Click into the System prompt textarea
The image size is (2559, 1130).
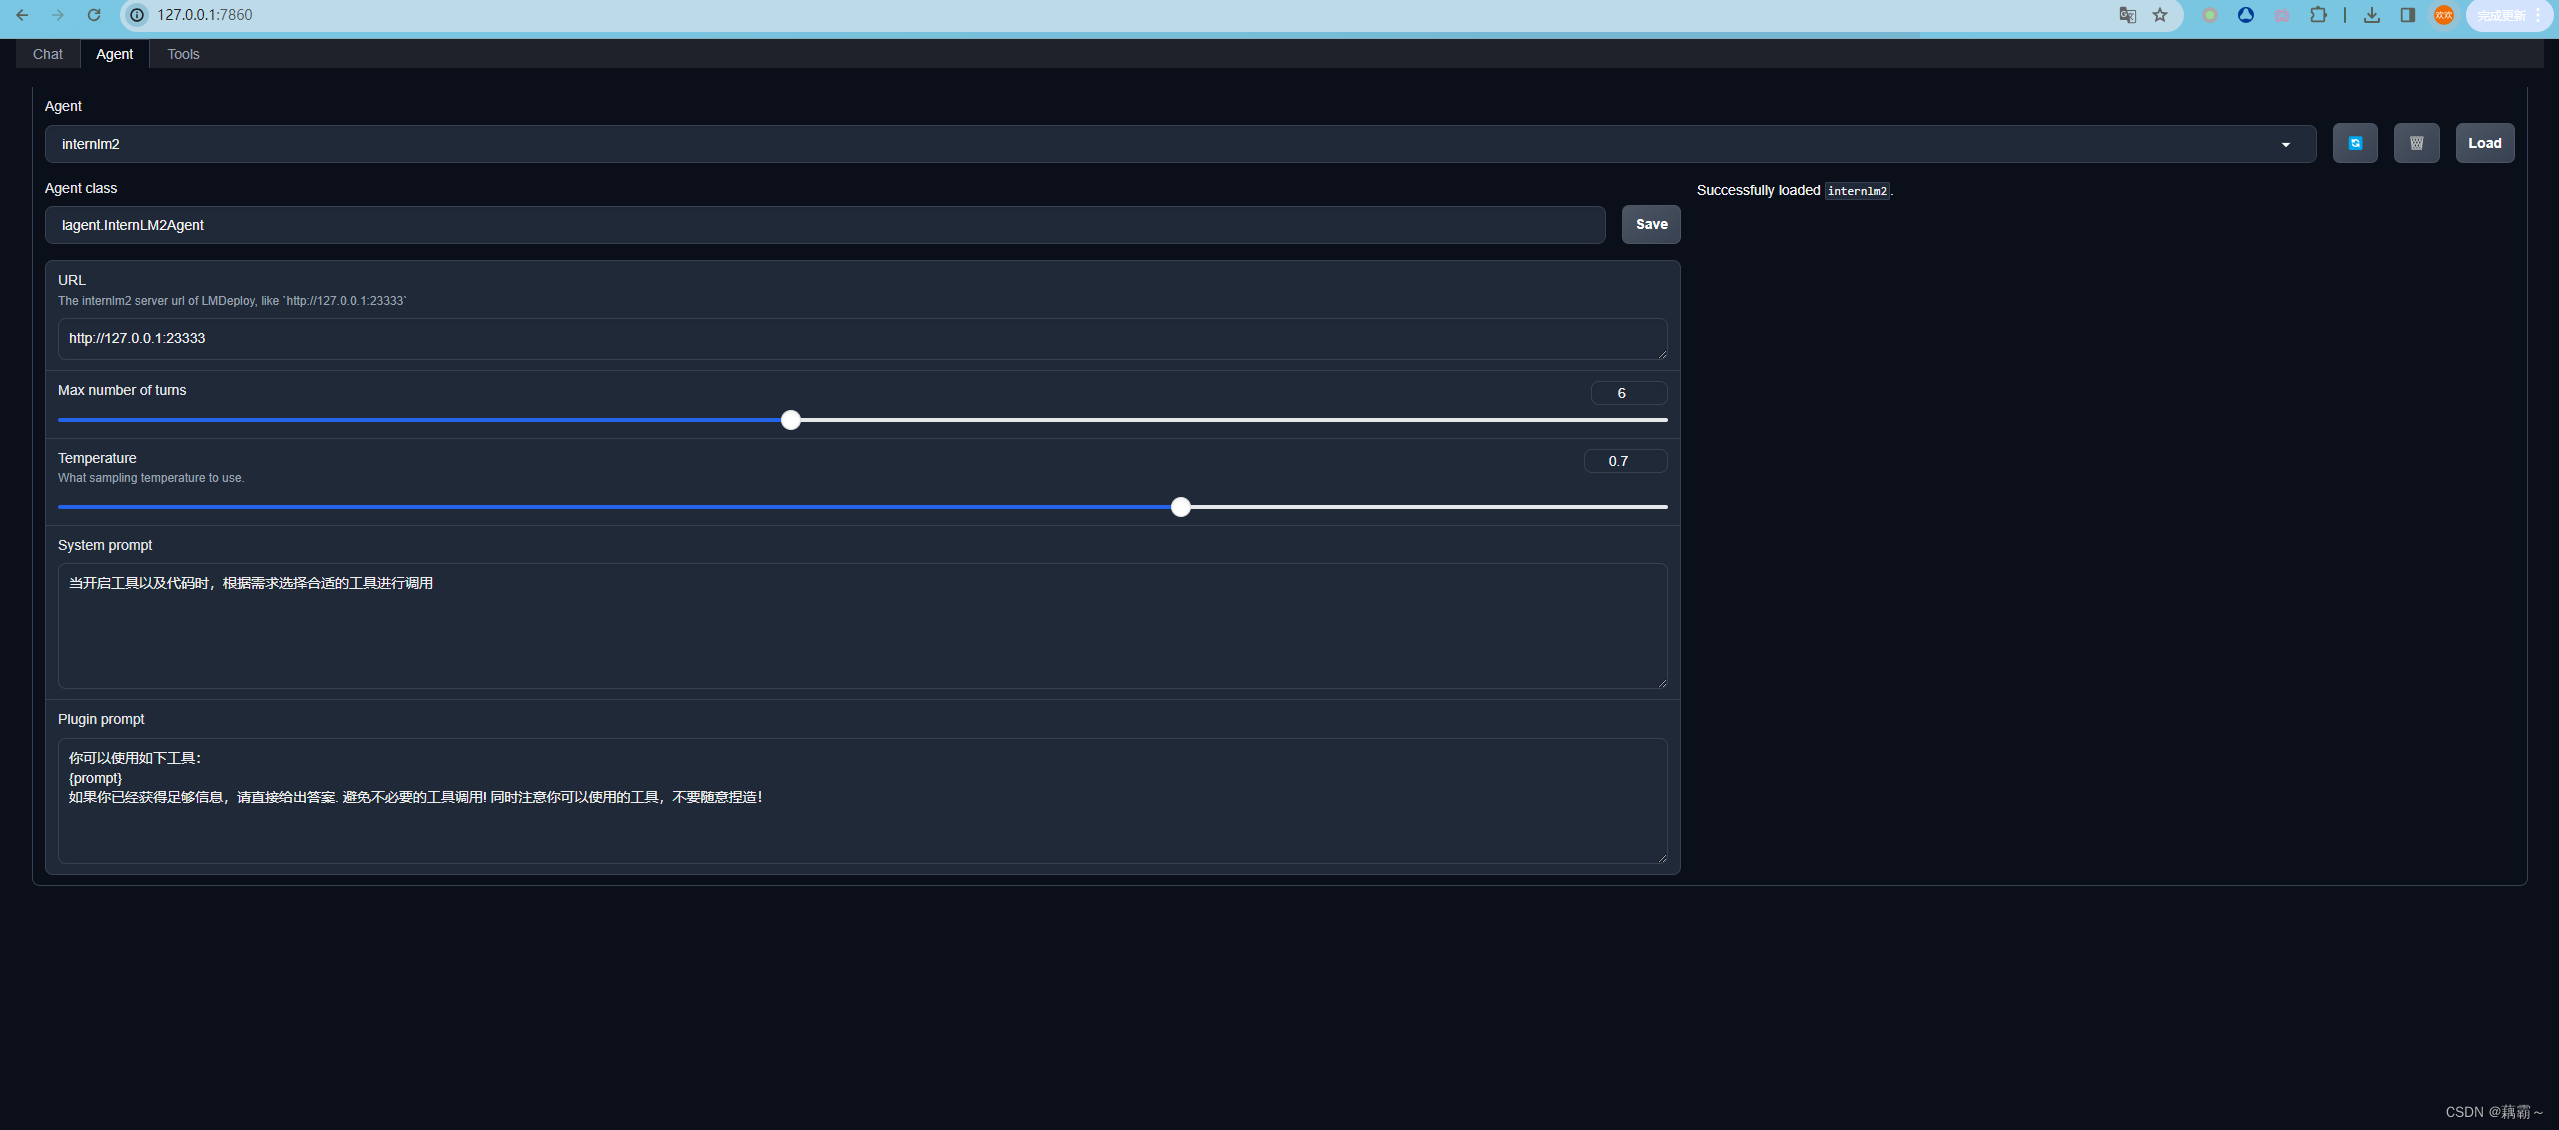pyautogui.click(x=862, y=626)
